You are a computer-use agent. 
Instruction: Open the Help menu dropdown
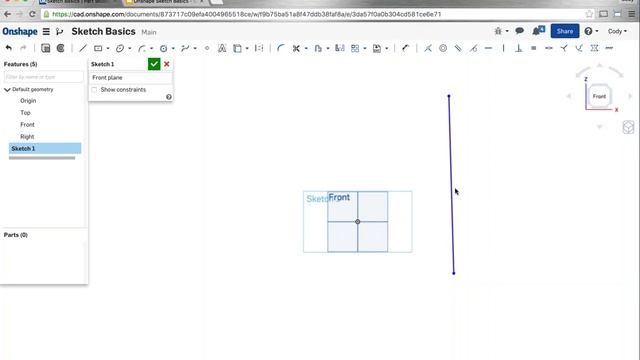tap(591, 31)
